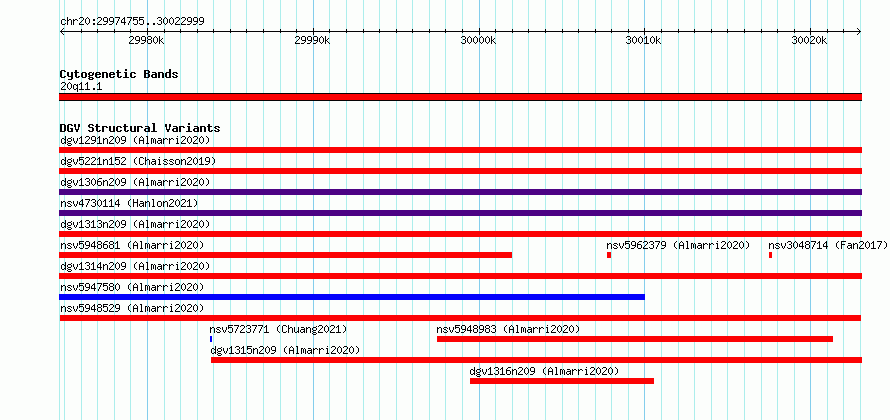Open the nsv4730114 (Hanlon2021) label
Screen dimensions: 890x420
point(129,203)
